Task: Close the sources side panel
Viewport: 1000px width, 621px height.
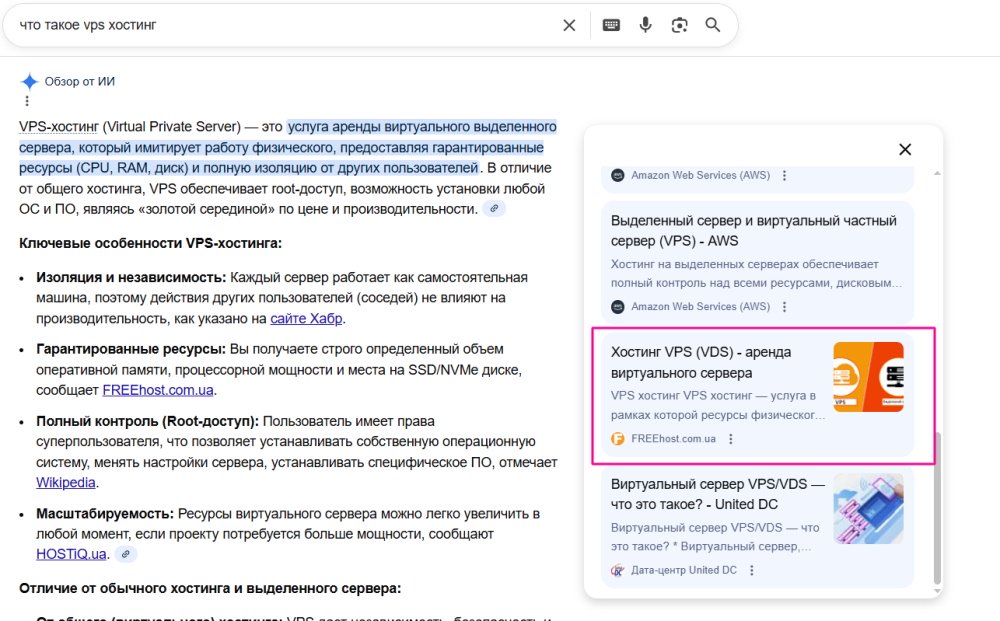Action: tap(905, 149)
